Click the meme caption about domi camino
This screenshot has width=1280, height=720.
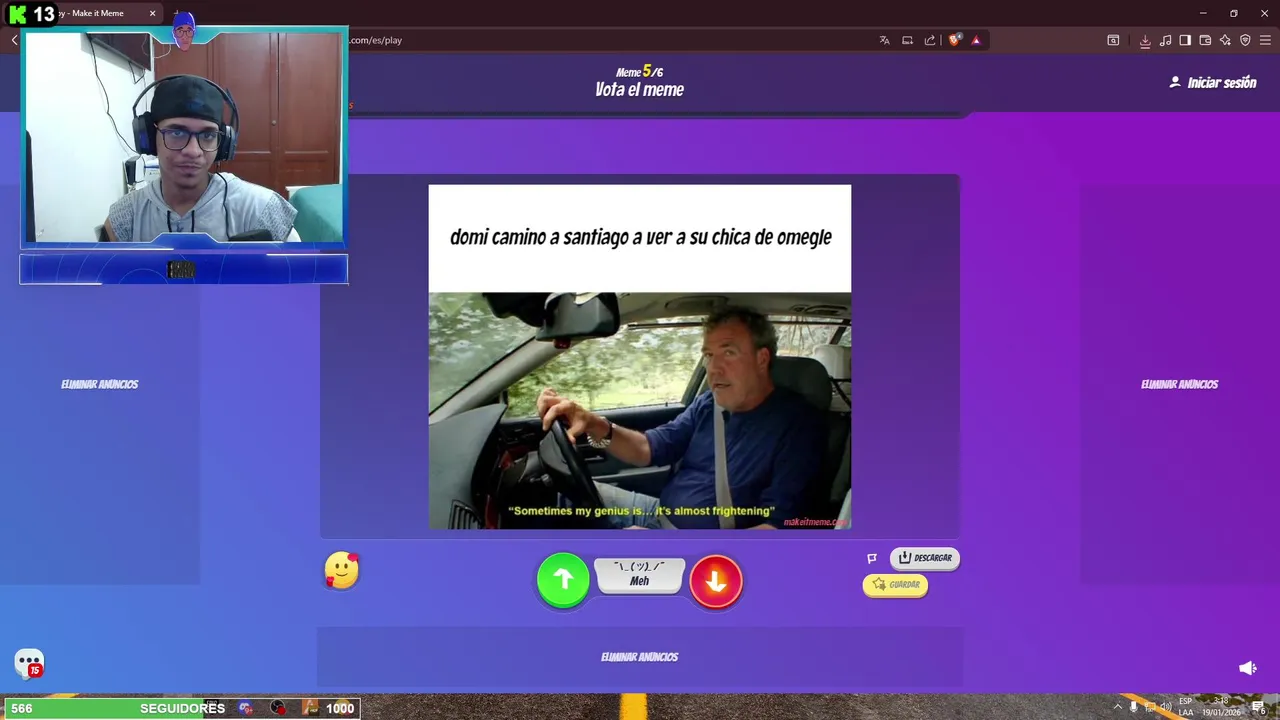pyautogui.click(x=641, y=237)
